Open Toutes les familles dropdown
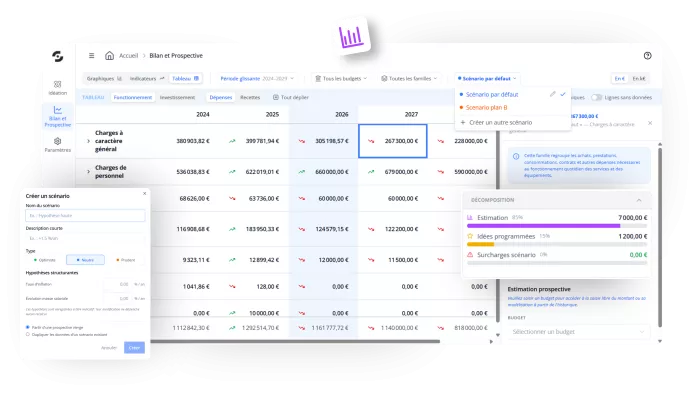The width and height of the screenshot is (700, 394). click(409, 79)
